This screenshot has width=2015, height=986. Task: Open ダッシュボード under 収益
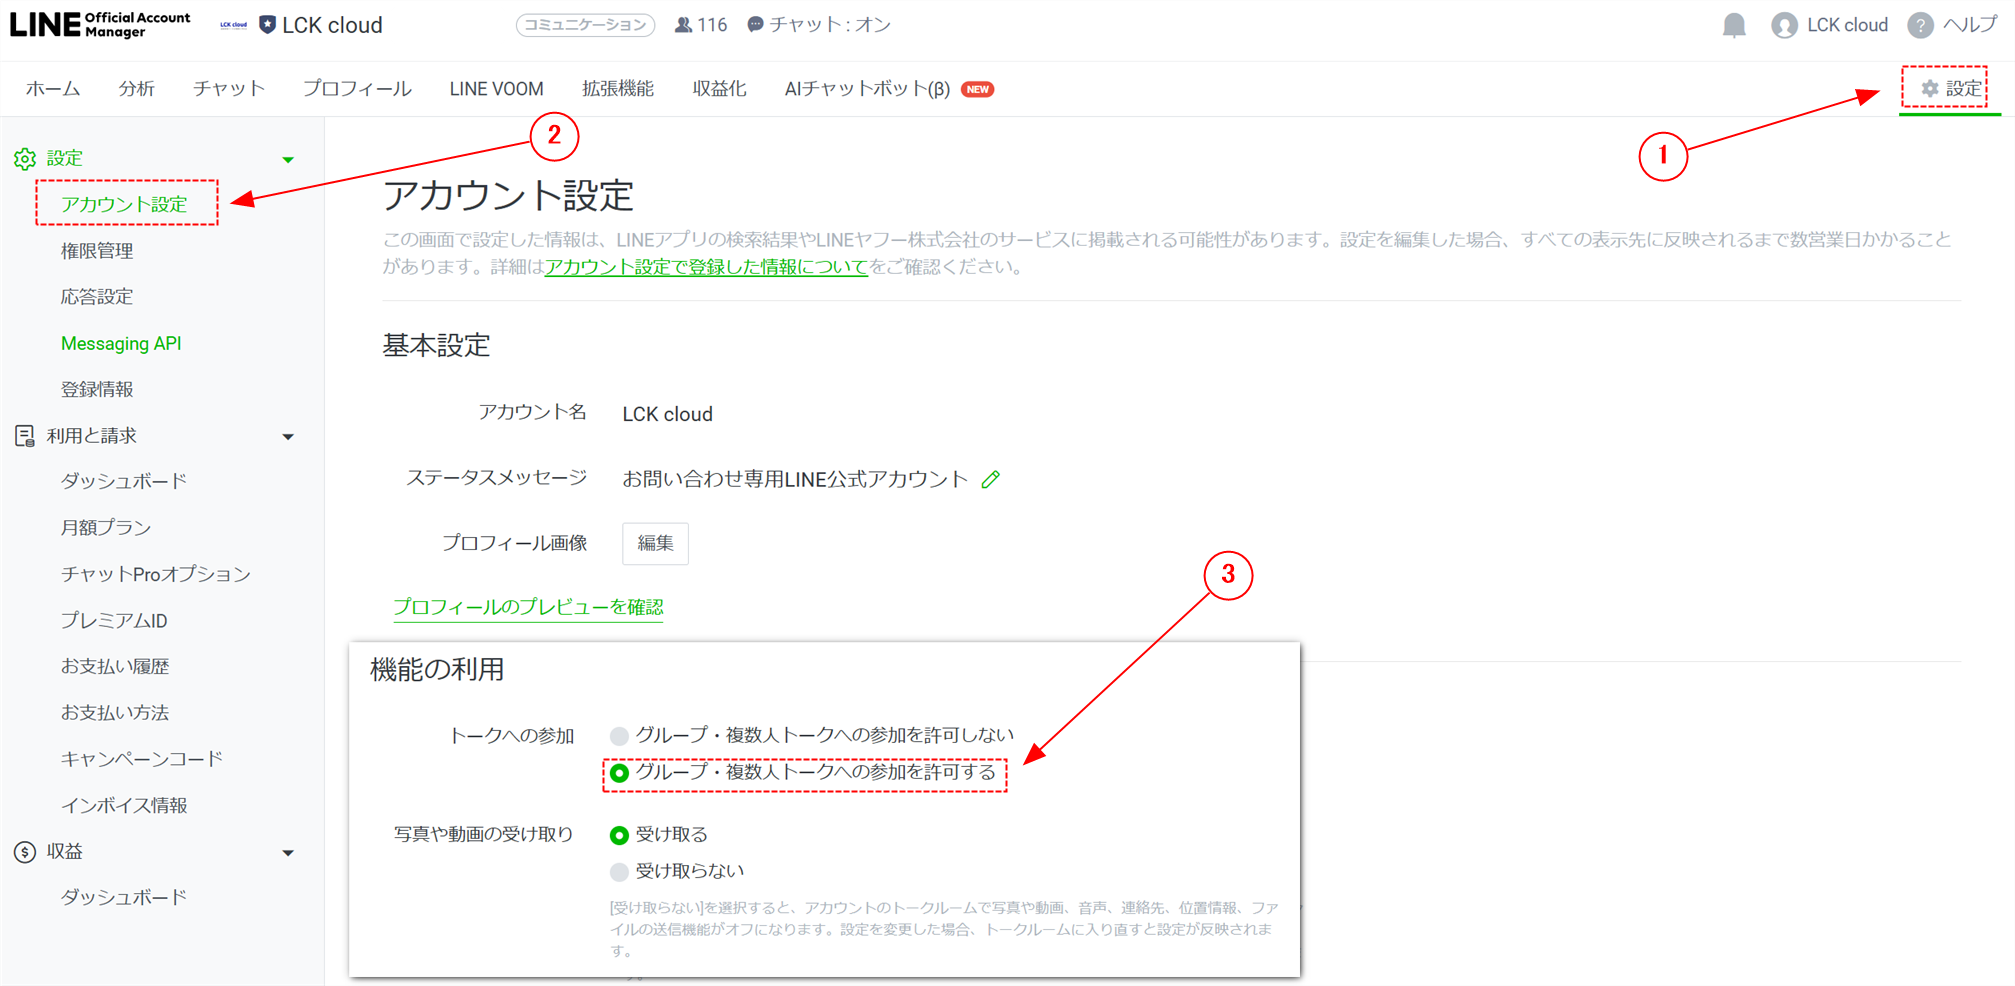click(124, 897)
